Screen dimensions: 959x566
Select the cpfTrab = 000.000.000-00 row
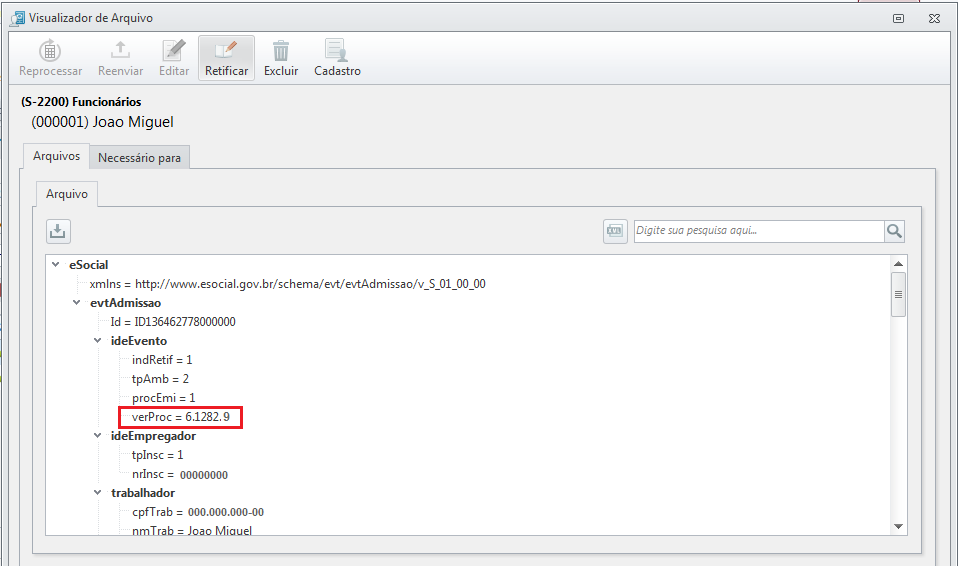click(x=198, y=512)
